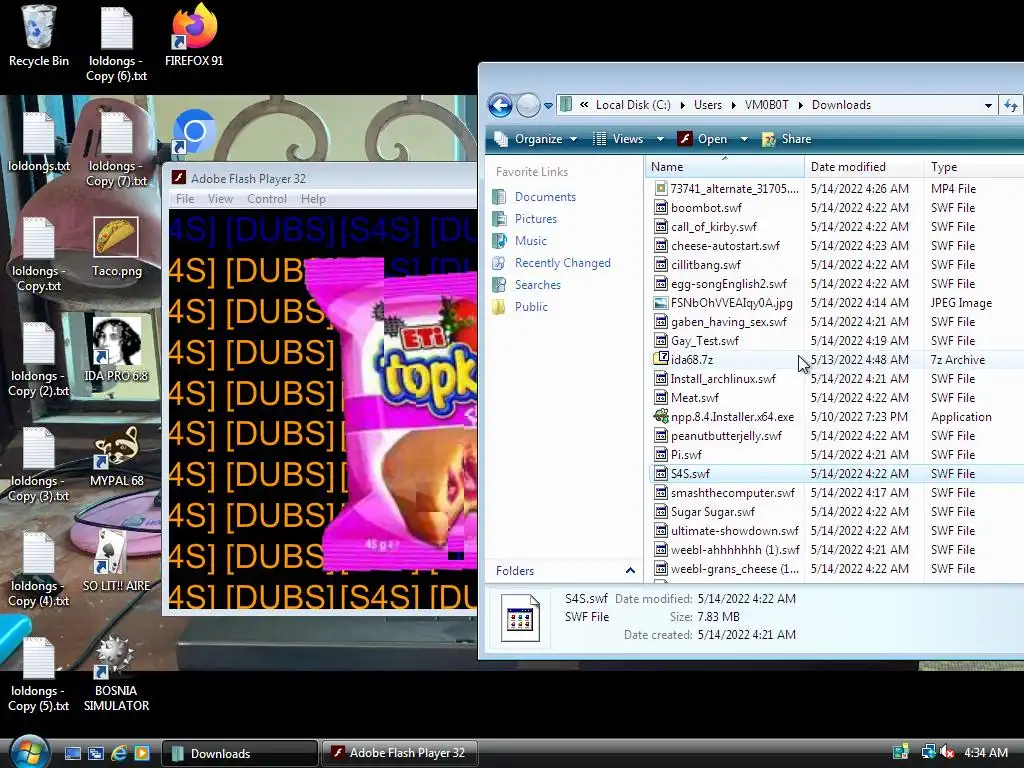Select the BOSNIA SIMULATOR desktop shortcut
This screenshot has width=1024, height=768.
pos(116,674)
